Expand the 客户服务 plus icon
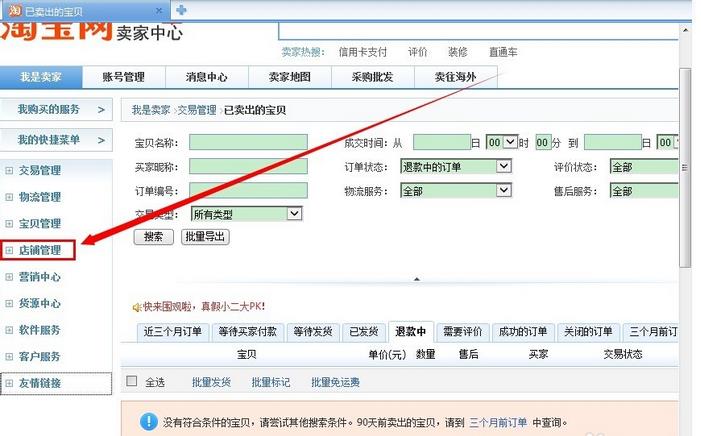The image size is (701, 436). click(9, 357)
